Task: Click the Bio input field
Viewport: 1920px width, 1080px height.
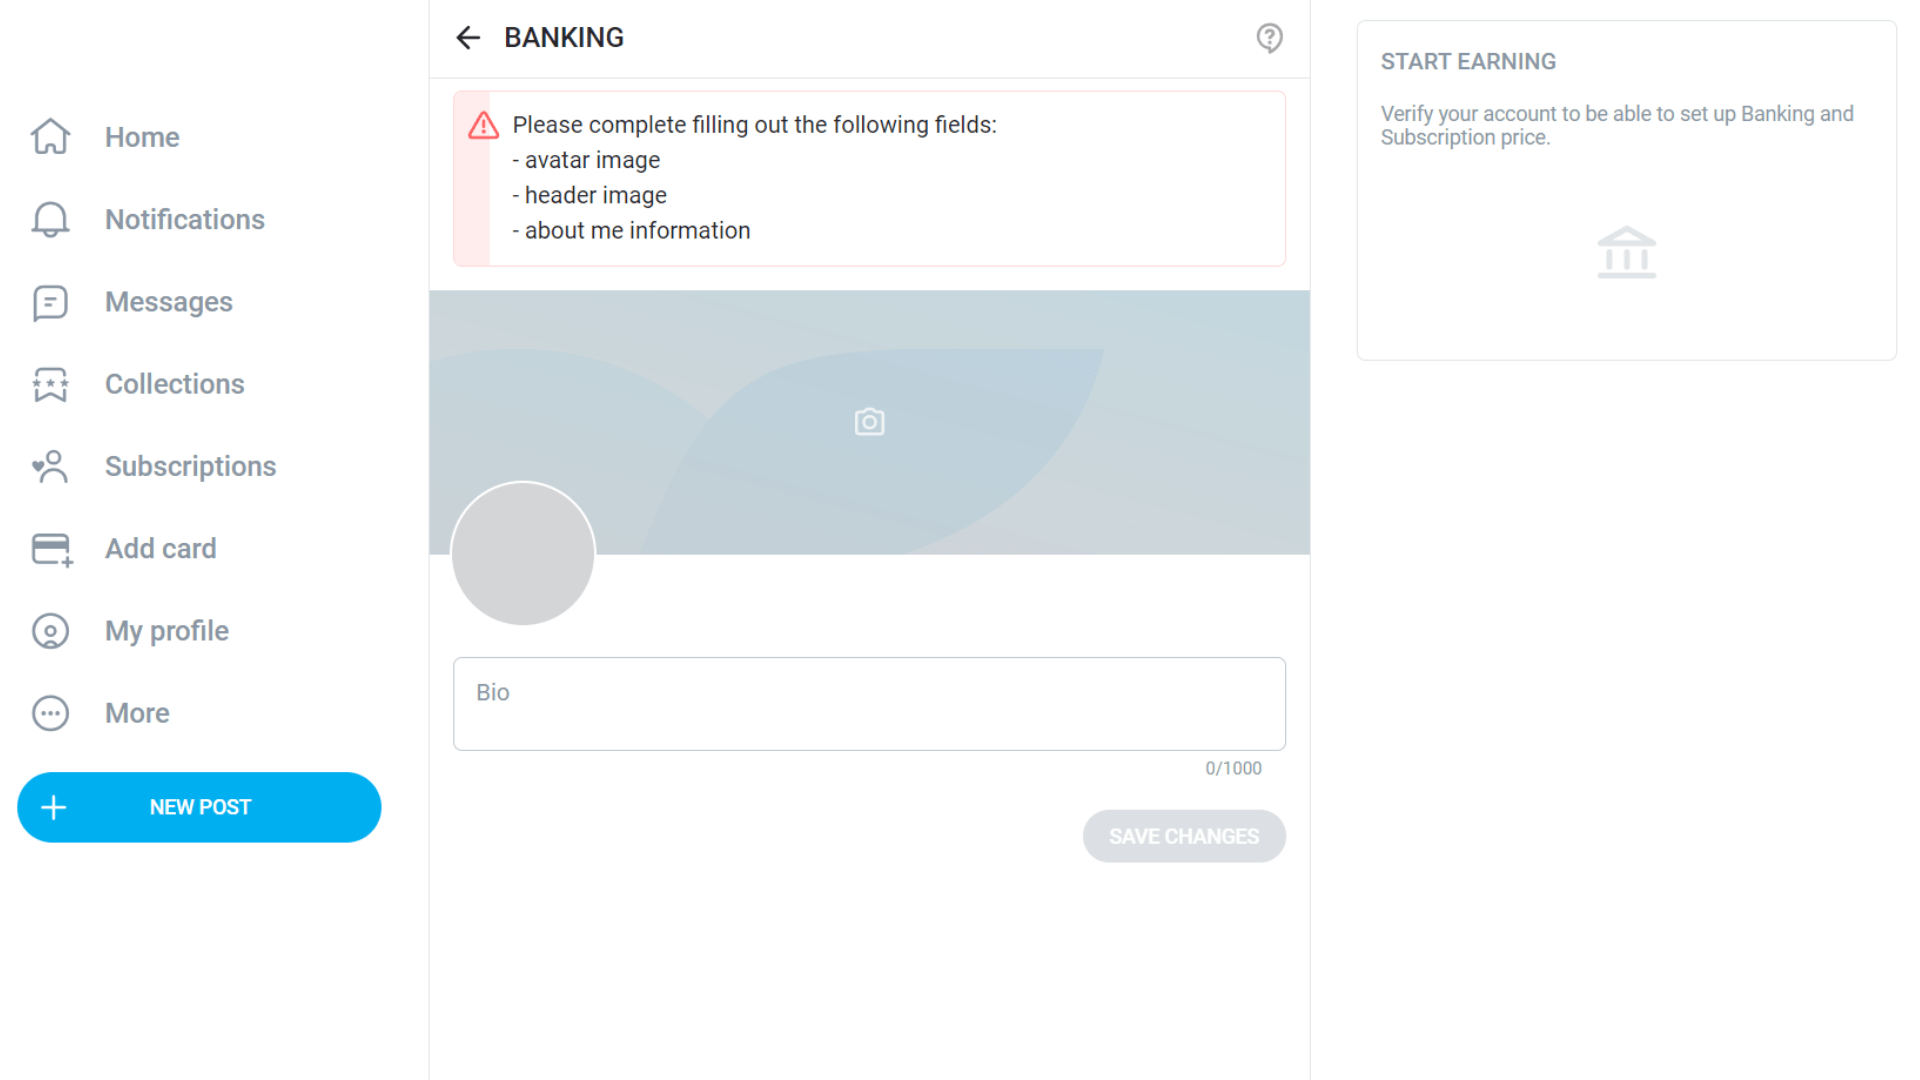Action: [x=869, y=702]
